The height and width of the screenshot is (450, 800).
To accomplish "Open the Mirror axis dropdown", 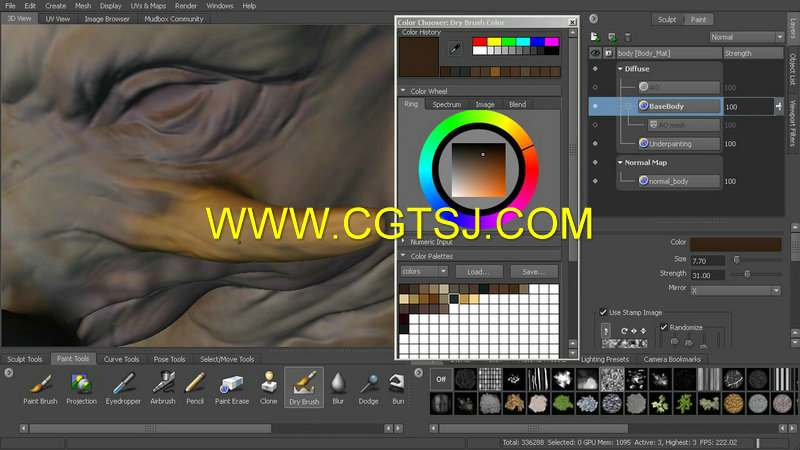I will click(x=736, y=290).
